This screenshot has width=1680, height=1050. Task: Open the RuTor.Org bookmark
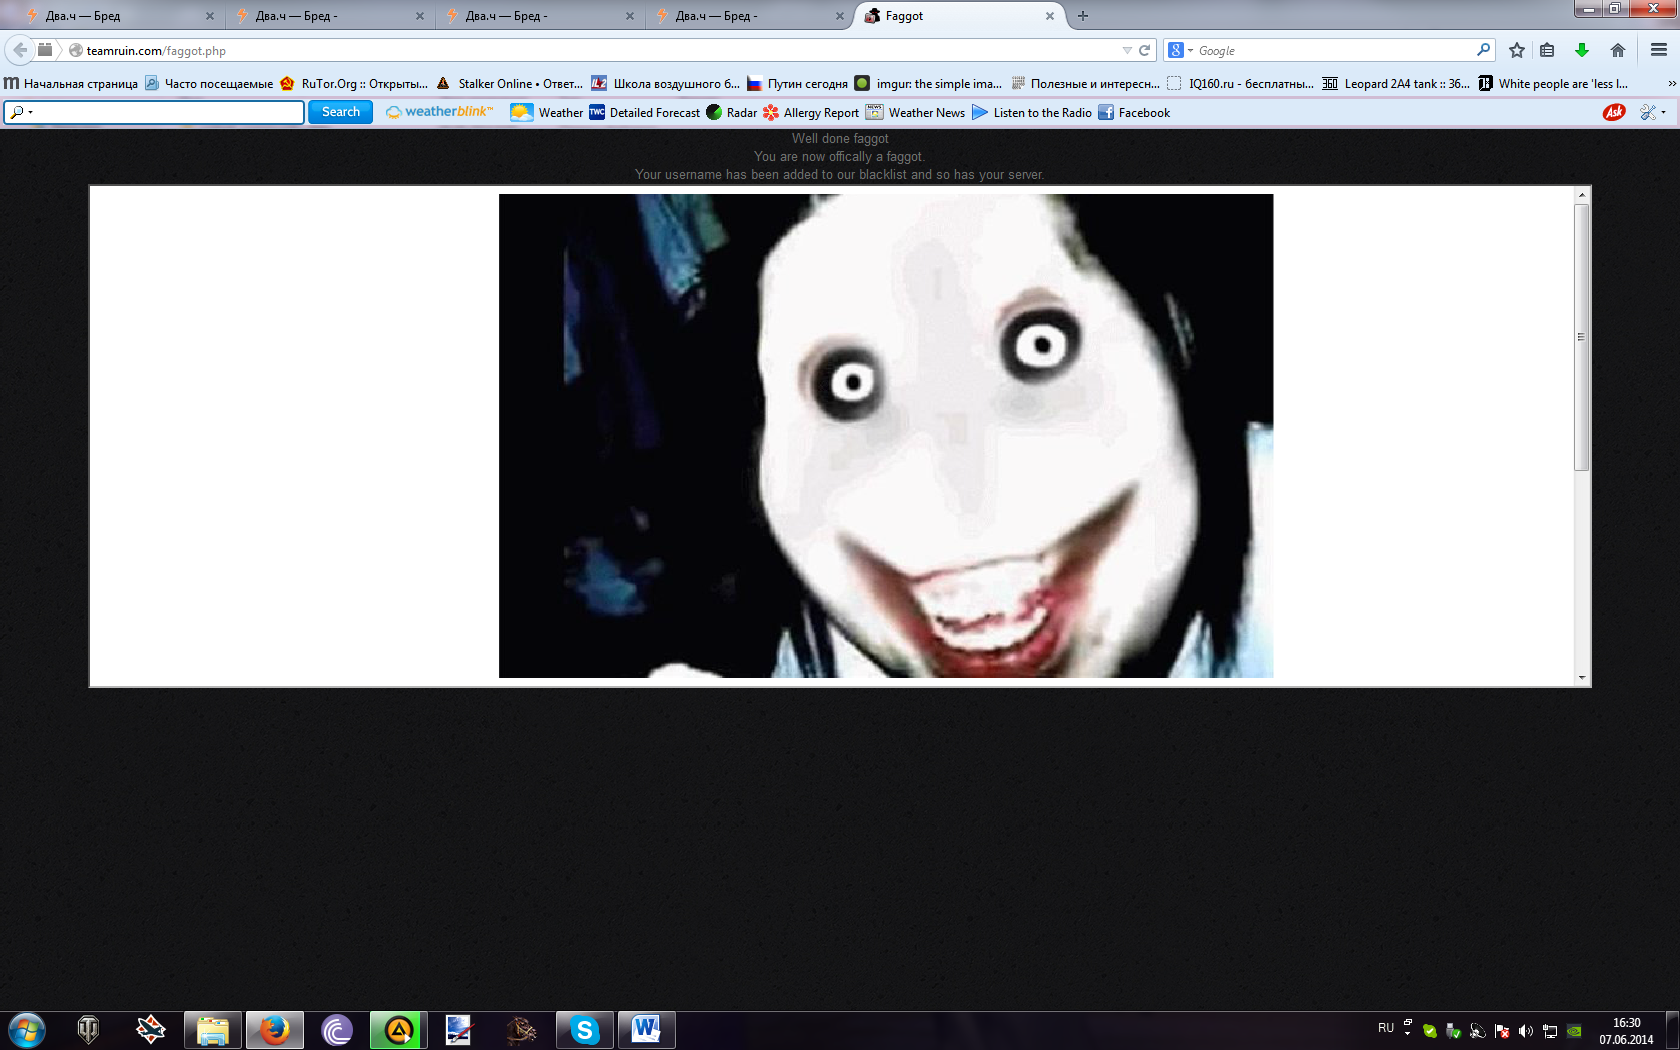(354, 84)
